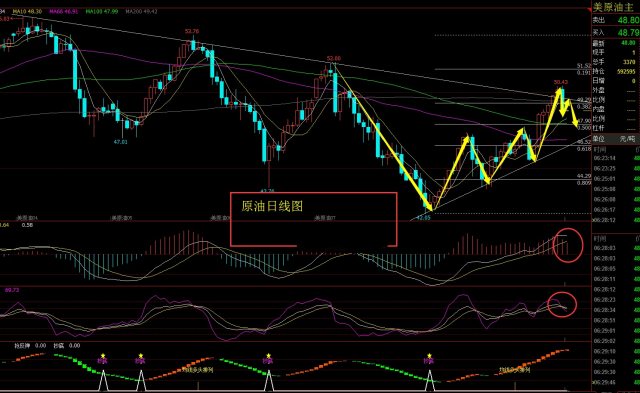640x393 pixels.
Task: Click the MA10 48.30 indicator label
Action: (27, 11)
